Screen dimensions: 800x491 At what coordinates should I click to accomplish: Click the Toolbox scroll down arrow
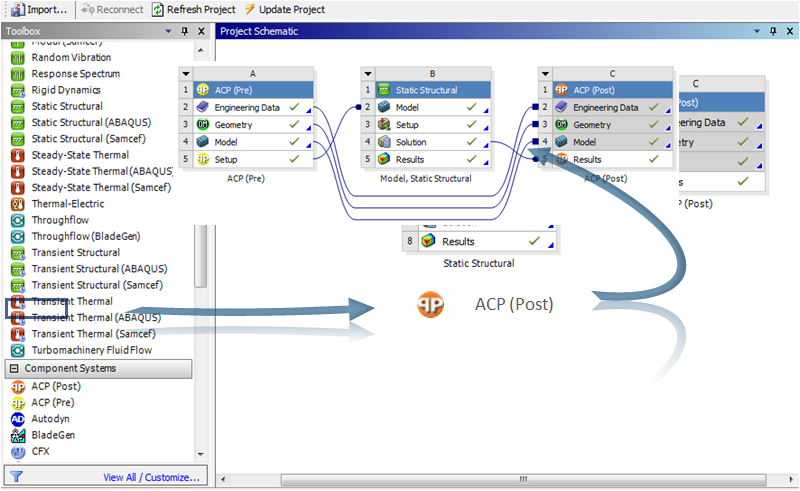tap(201, 454)
